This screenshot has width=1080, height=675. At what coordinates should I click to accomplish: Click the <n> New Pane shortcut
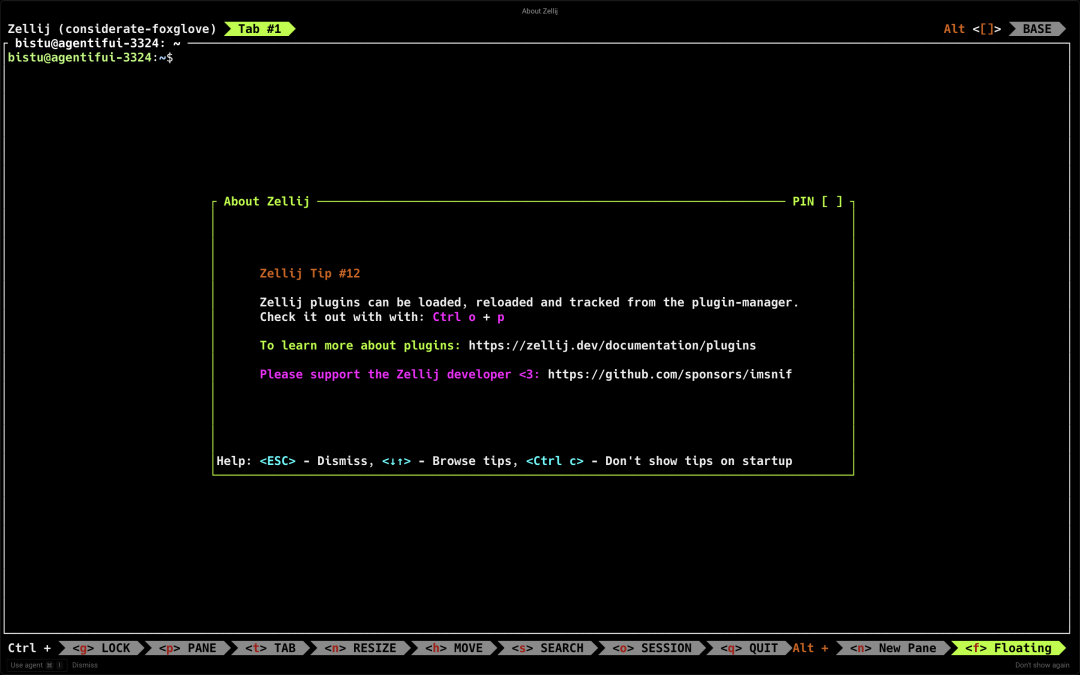tap(893, 648)
